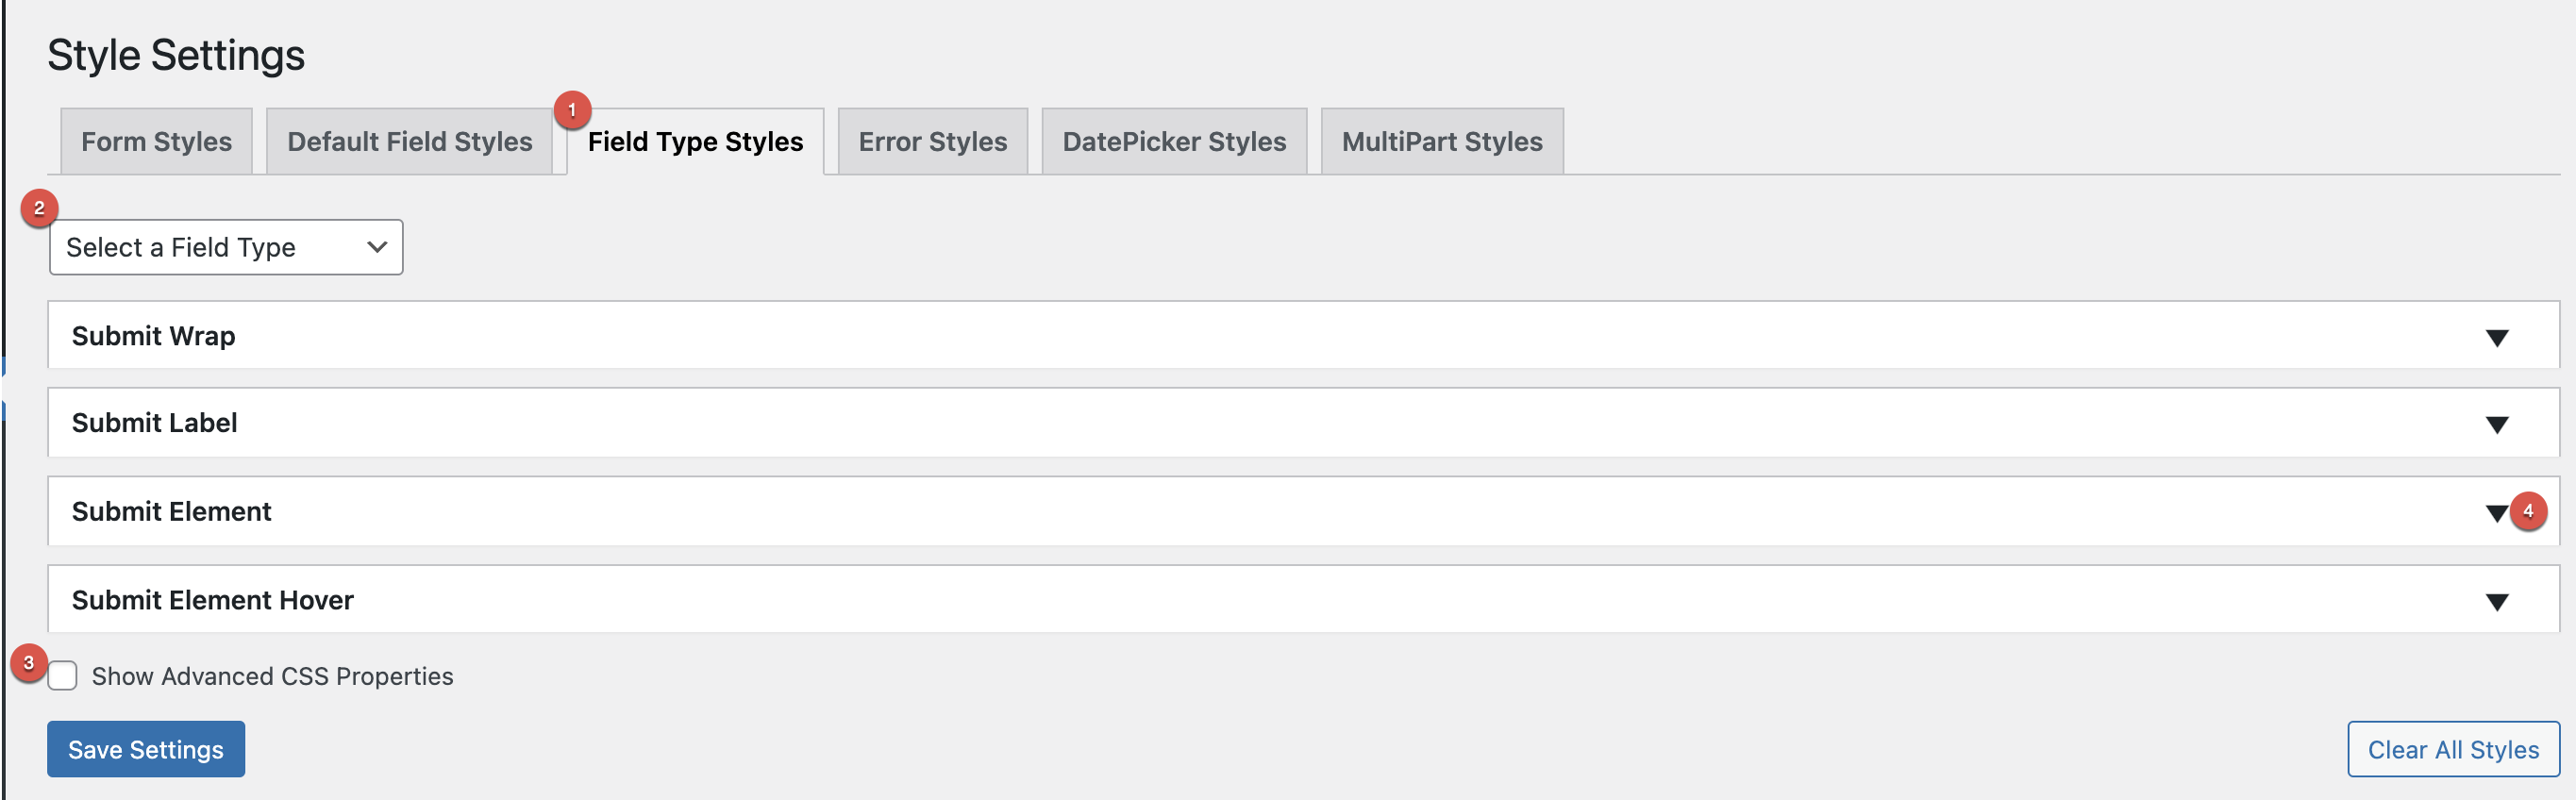Click the Save Settings button
The height and width of the screenshot is (800, 2576).
tap(145, 749)
